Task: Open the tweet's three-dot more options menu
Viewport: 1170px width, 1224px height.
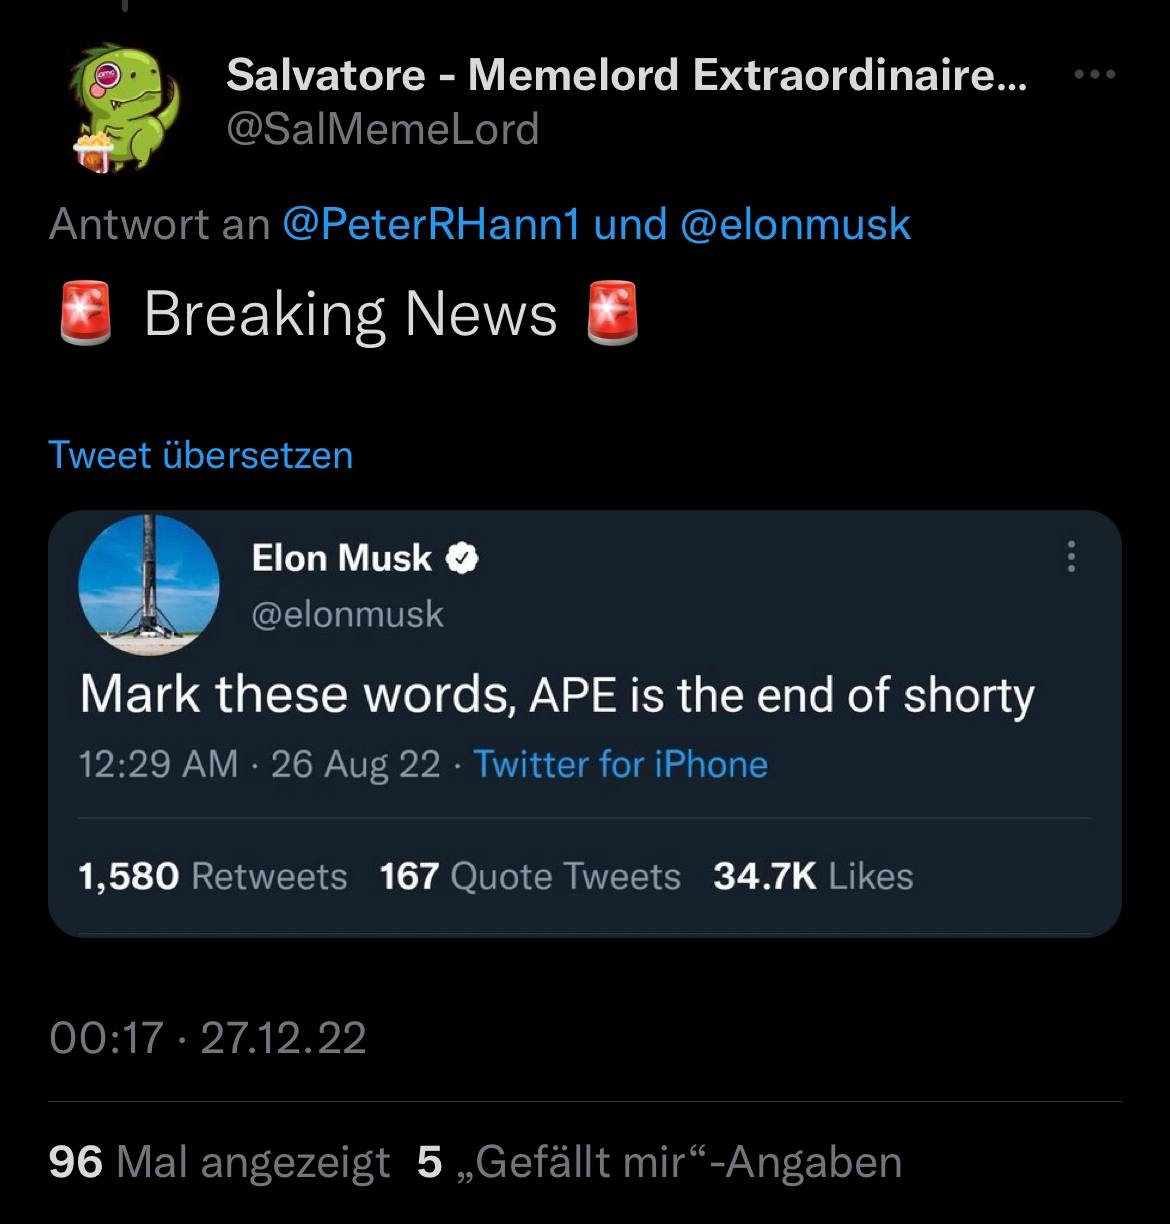Action: (1097, 74)
